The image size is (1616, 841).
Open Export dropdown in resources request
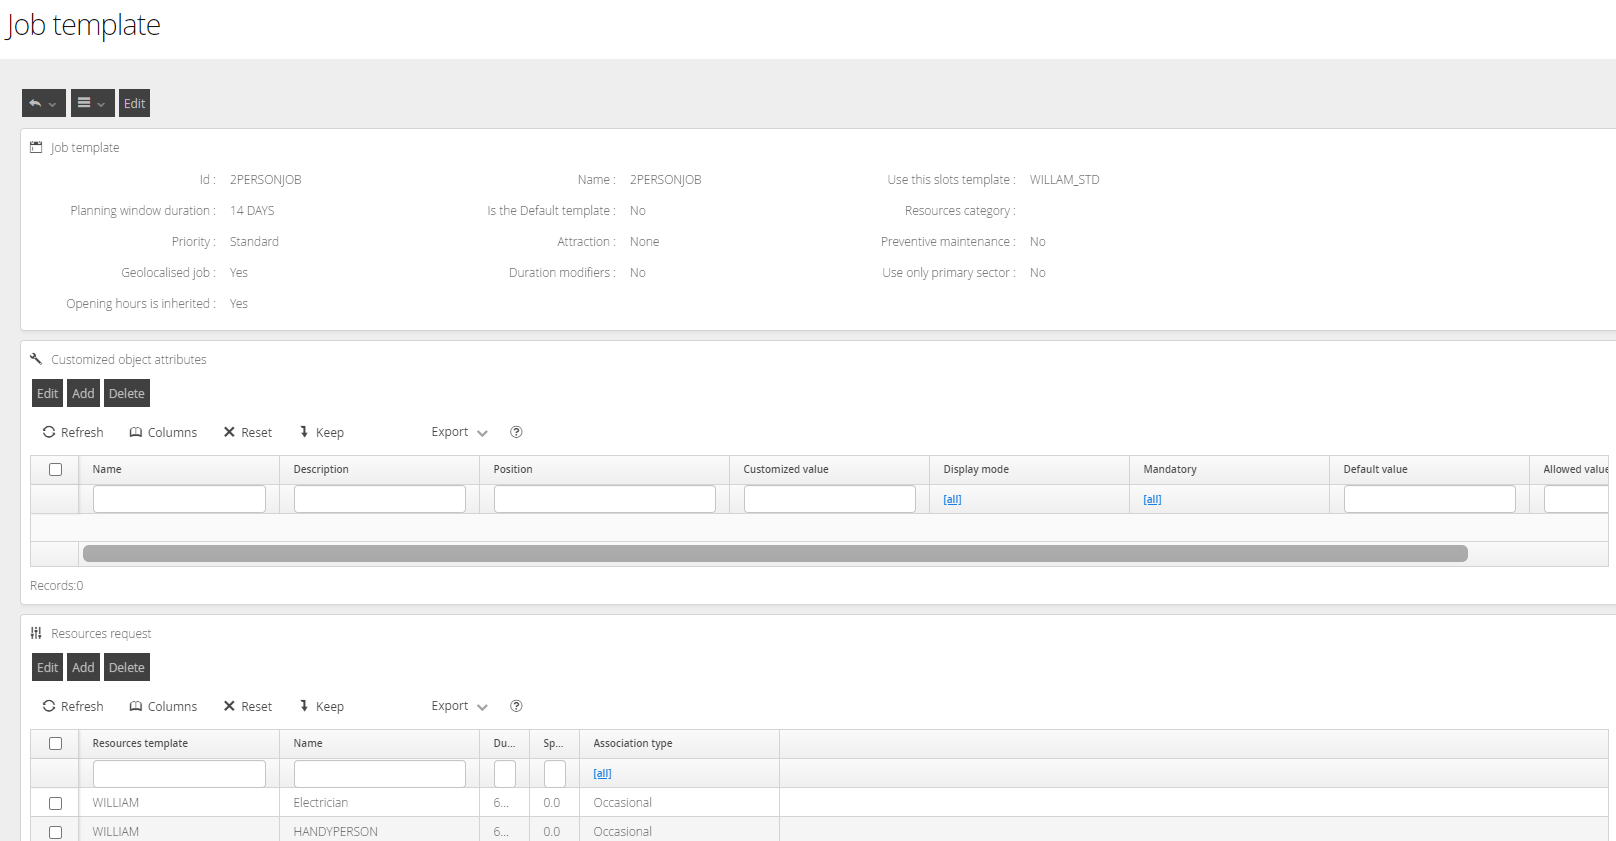point(459,706)
